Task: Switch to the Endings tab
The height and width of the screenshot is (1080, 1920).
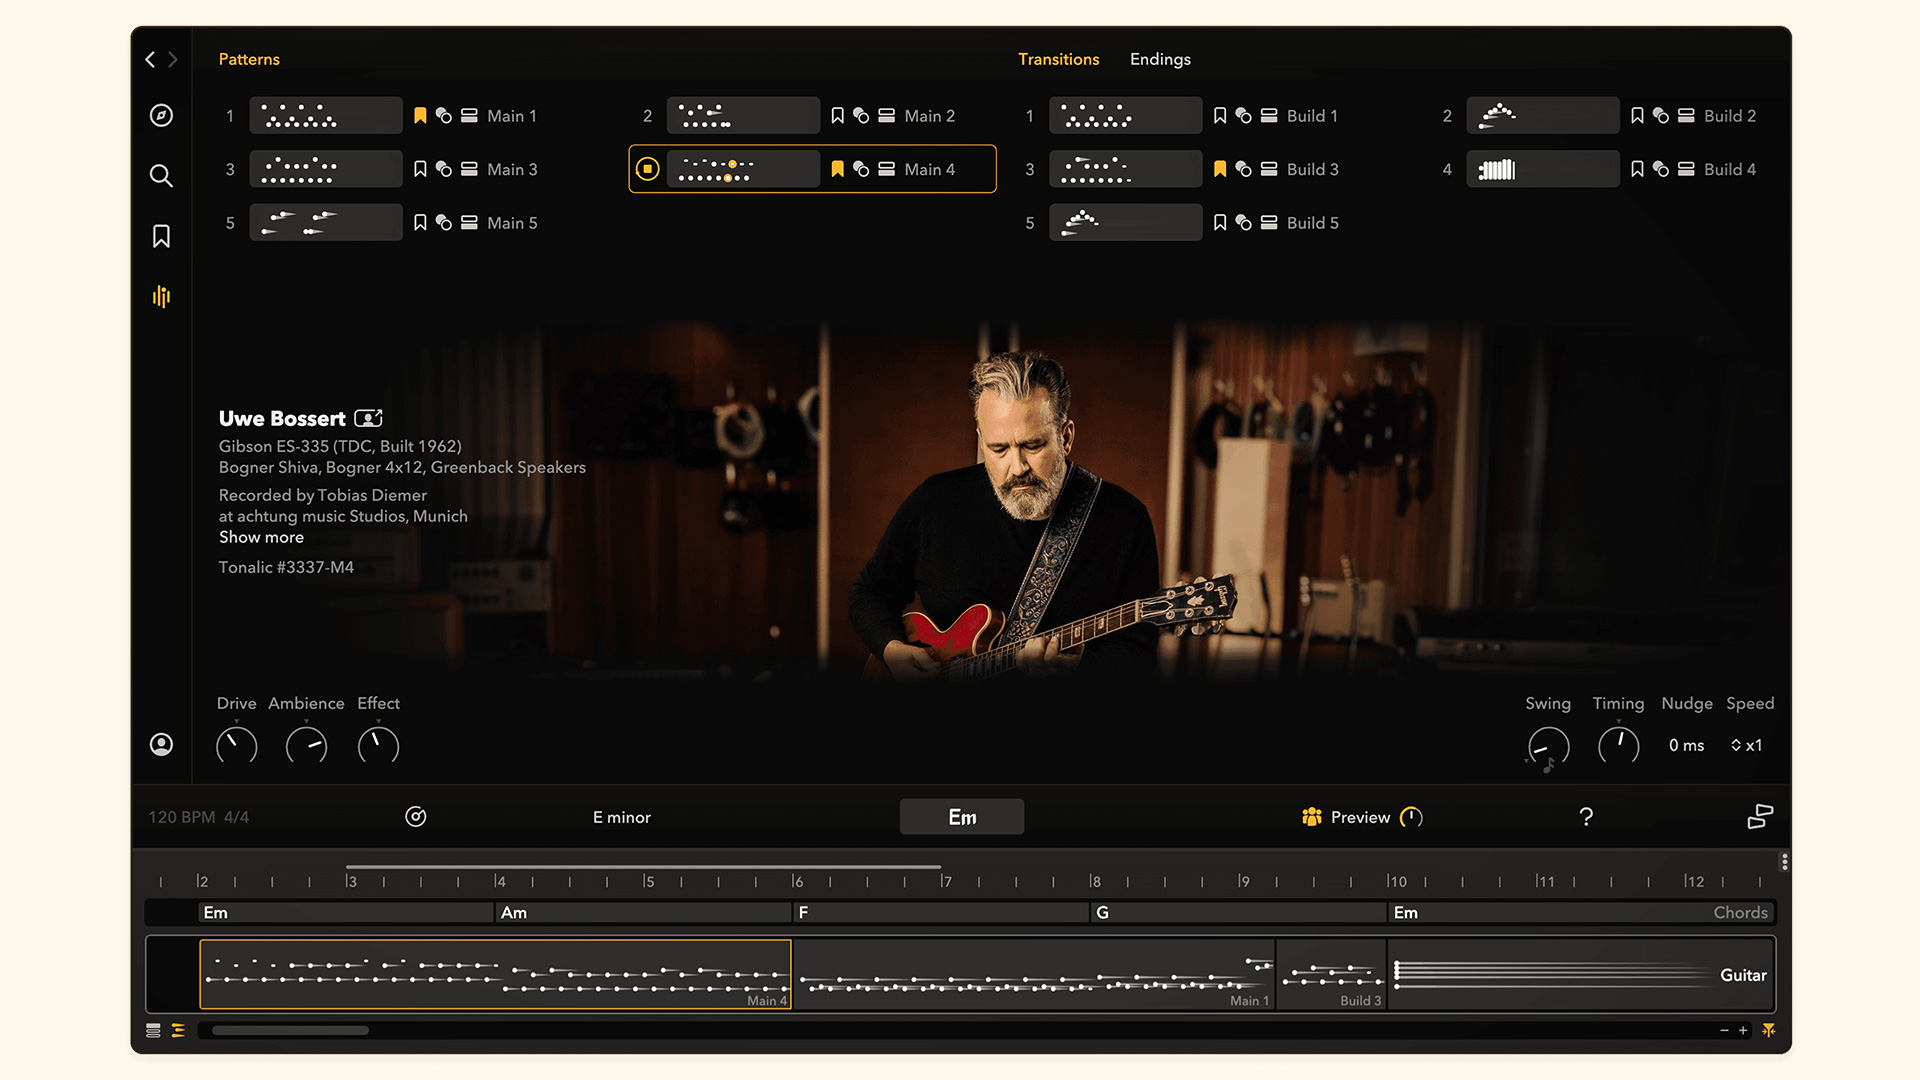Action: pyautogui.click(x=1160, y=59)
